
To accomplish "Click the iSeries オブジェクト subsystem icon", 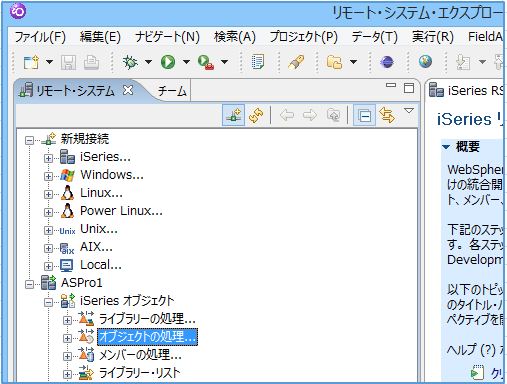I will click(x=68, y=301).
